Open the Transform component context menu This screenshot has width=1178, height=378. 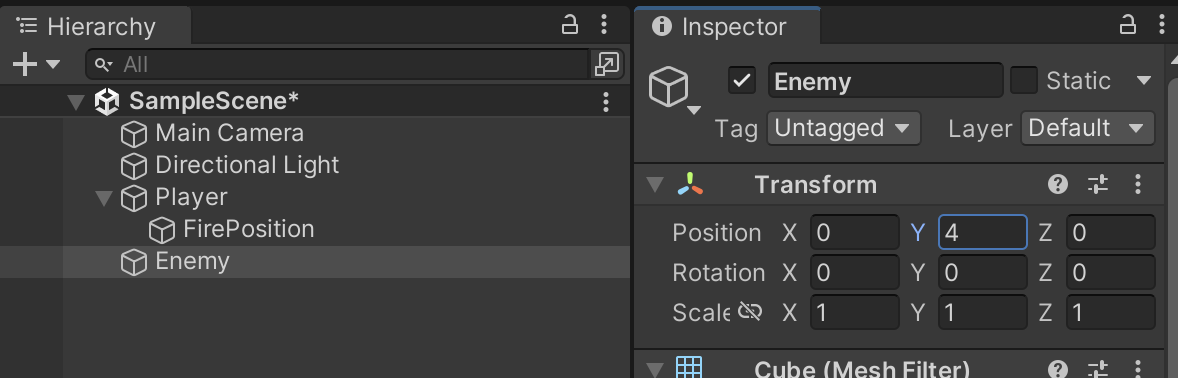pos(1138,184)
